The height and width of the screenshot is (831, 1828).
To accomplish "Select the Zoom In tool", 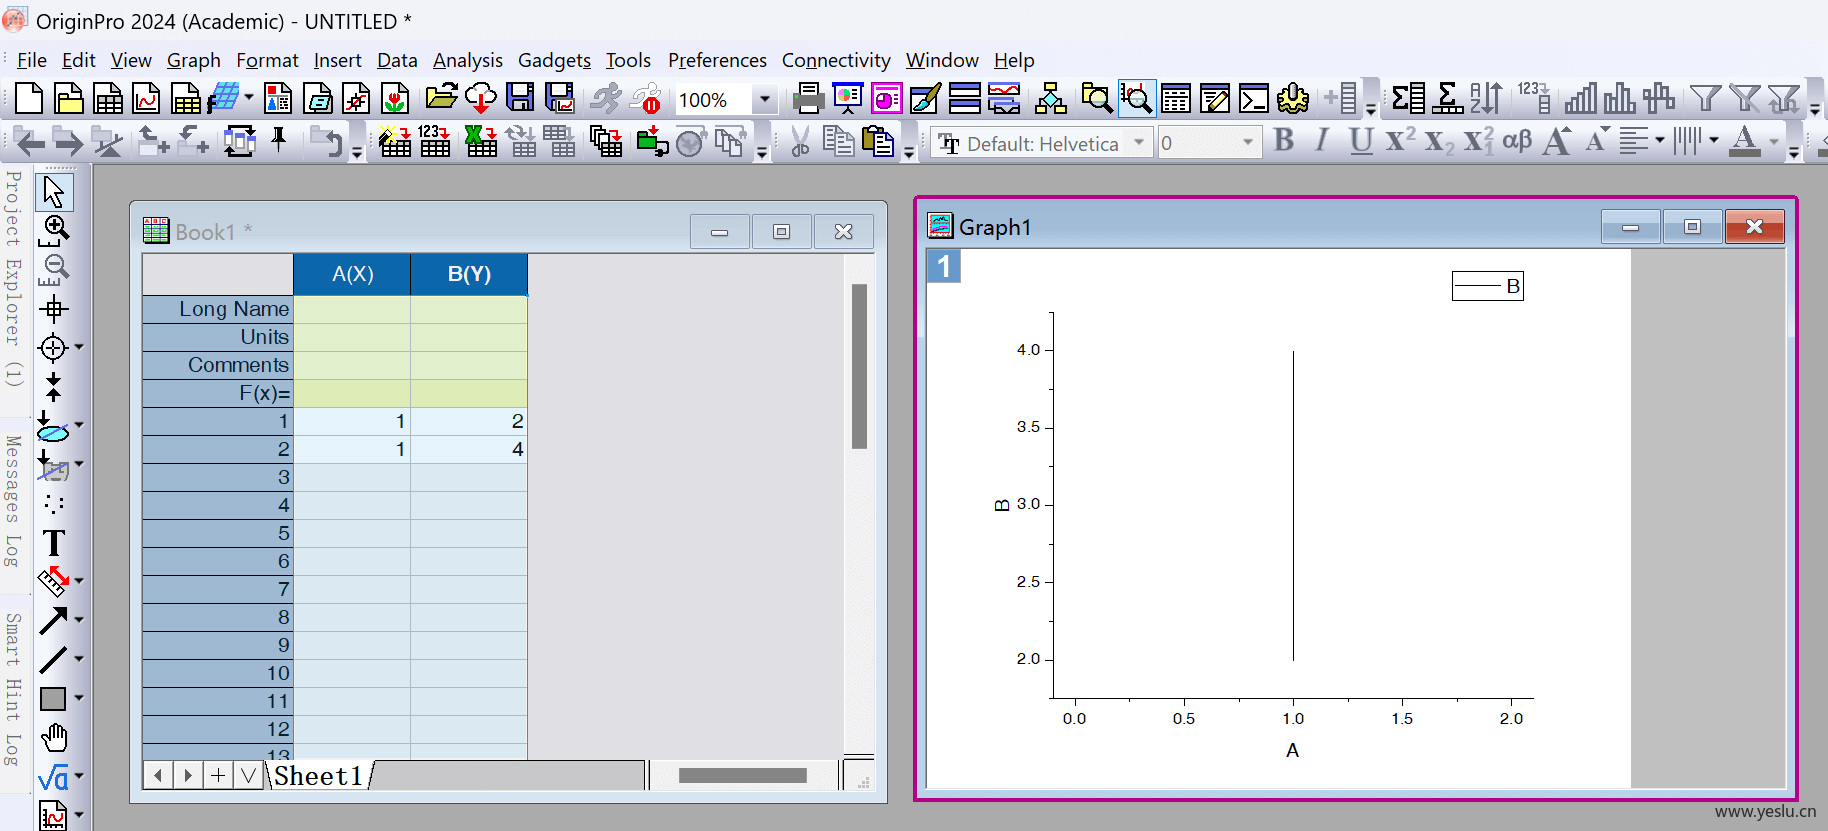I will point(54,230).
